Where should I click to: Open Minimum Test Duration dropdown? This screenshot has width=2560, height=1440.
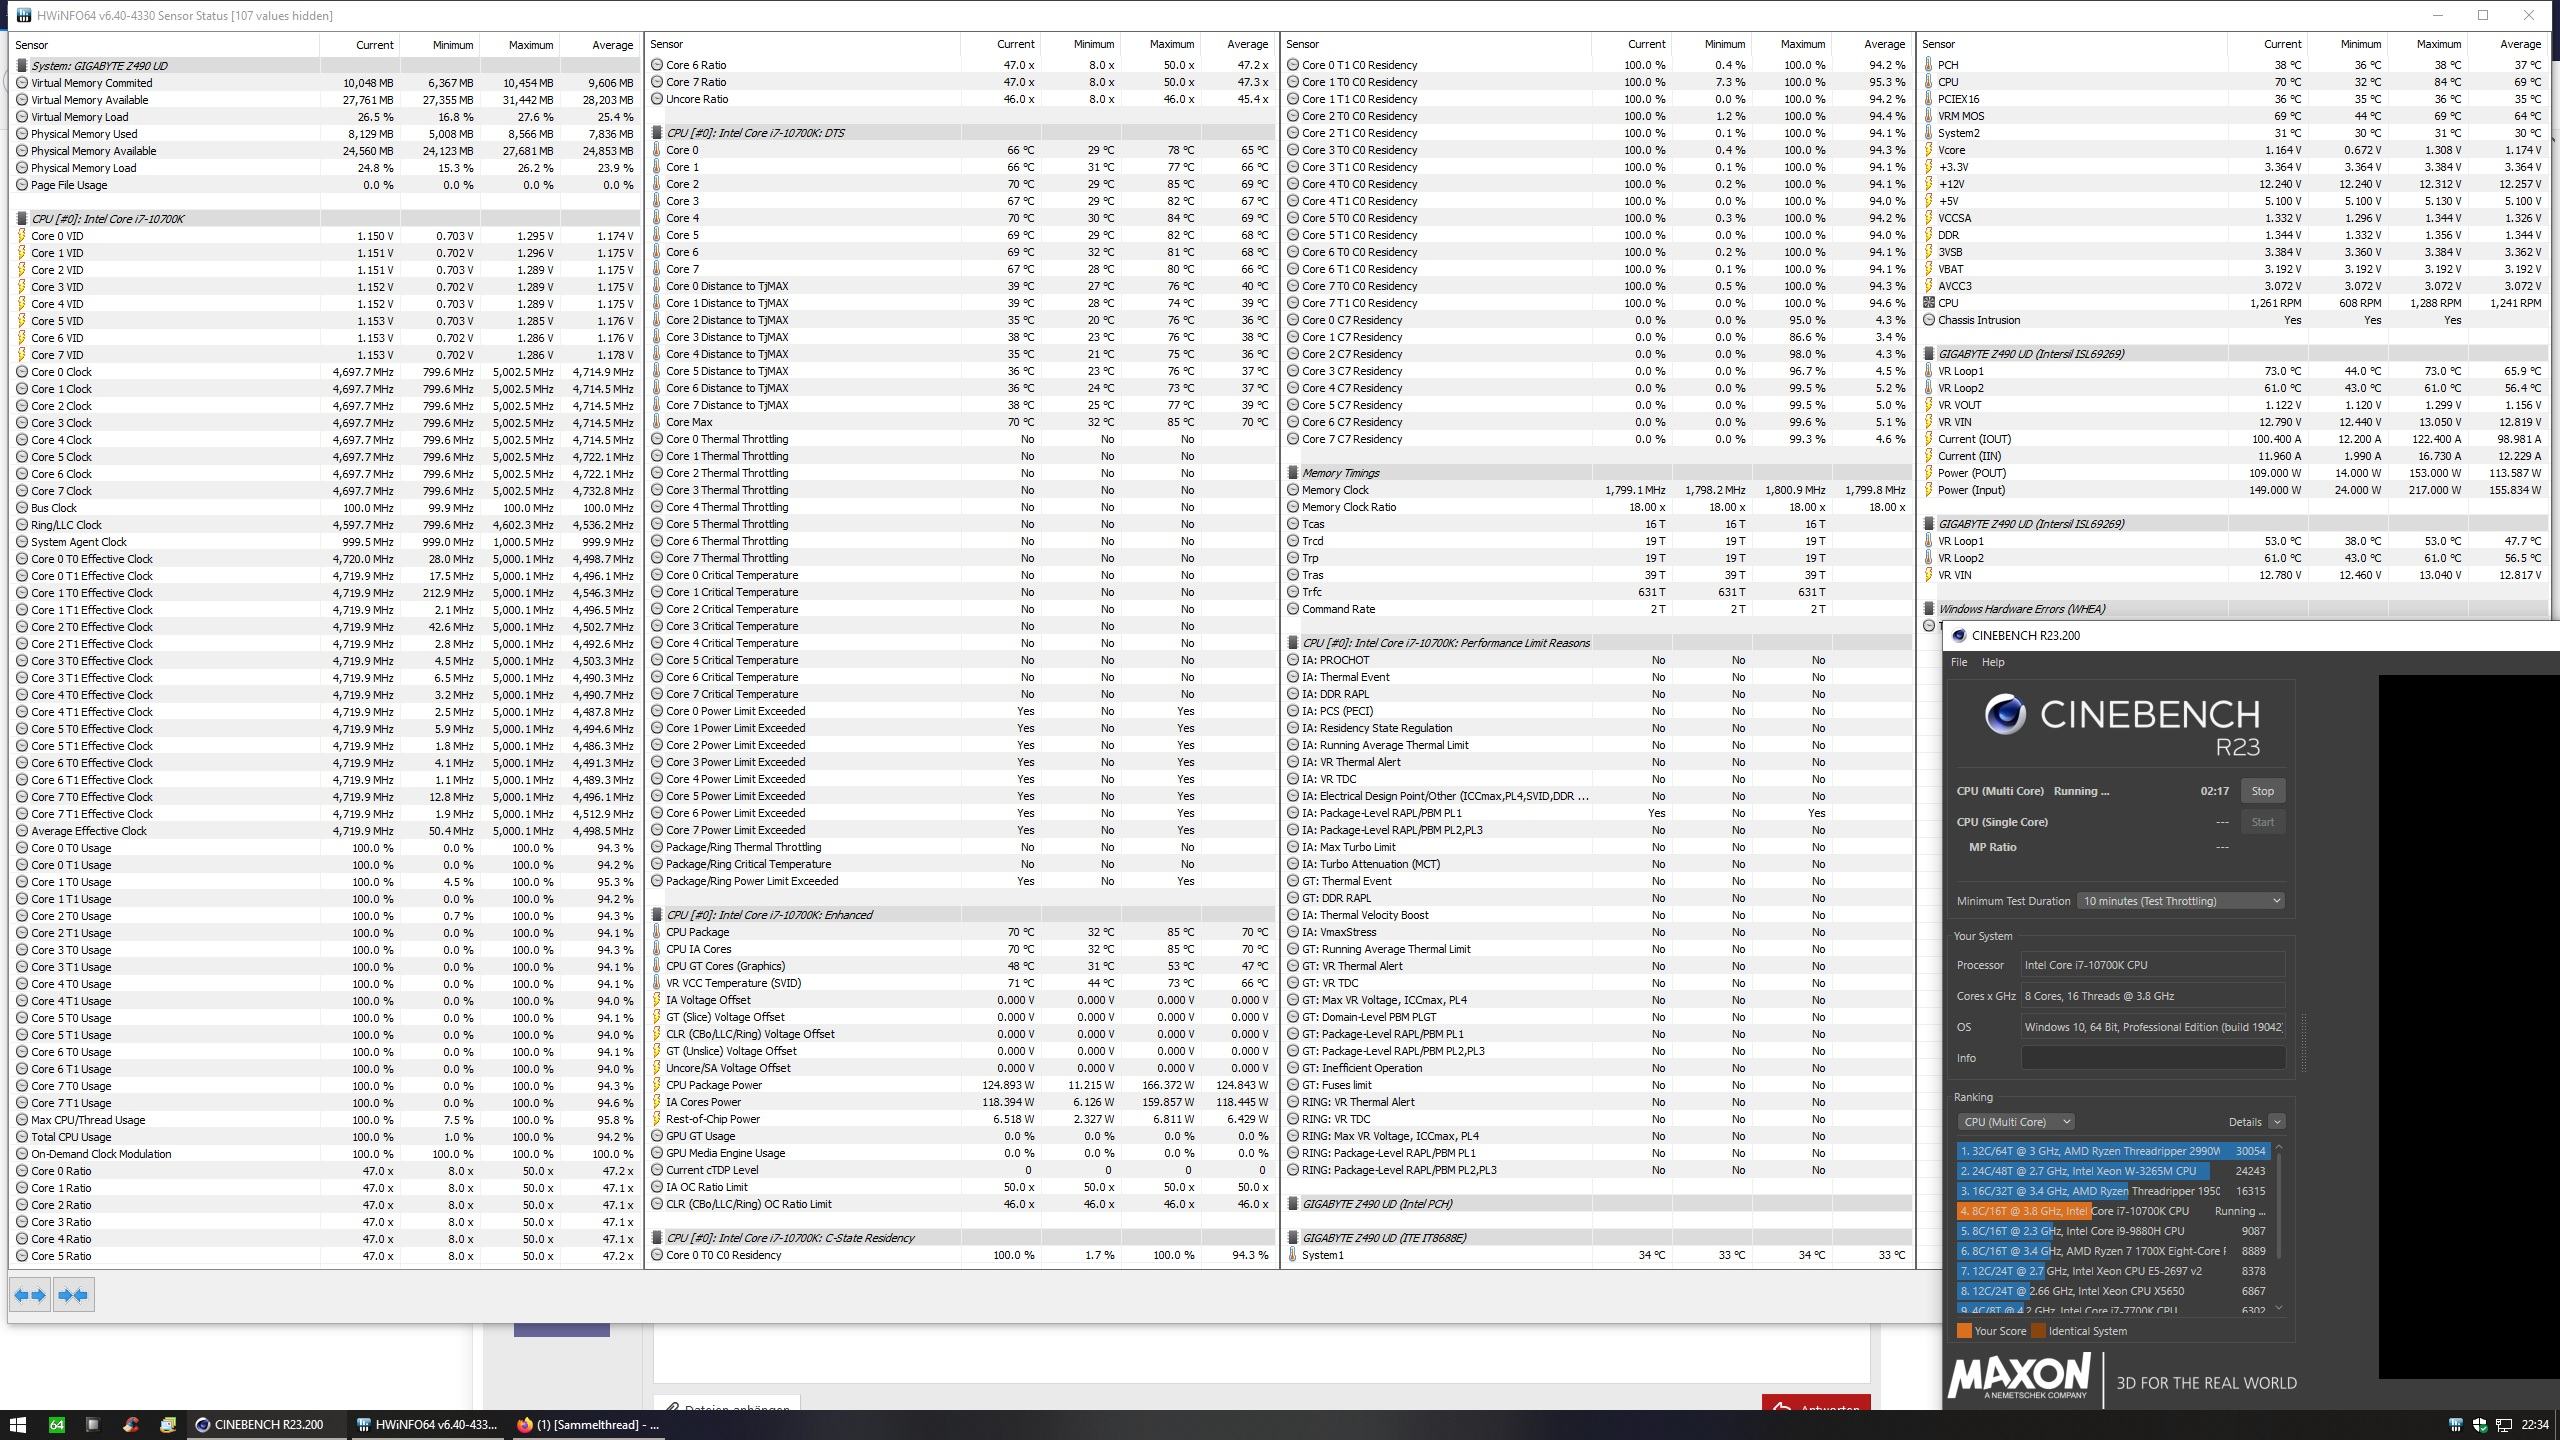pyautogui.click(x=2181, y=901)
